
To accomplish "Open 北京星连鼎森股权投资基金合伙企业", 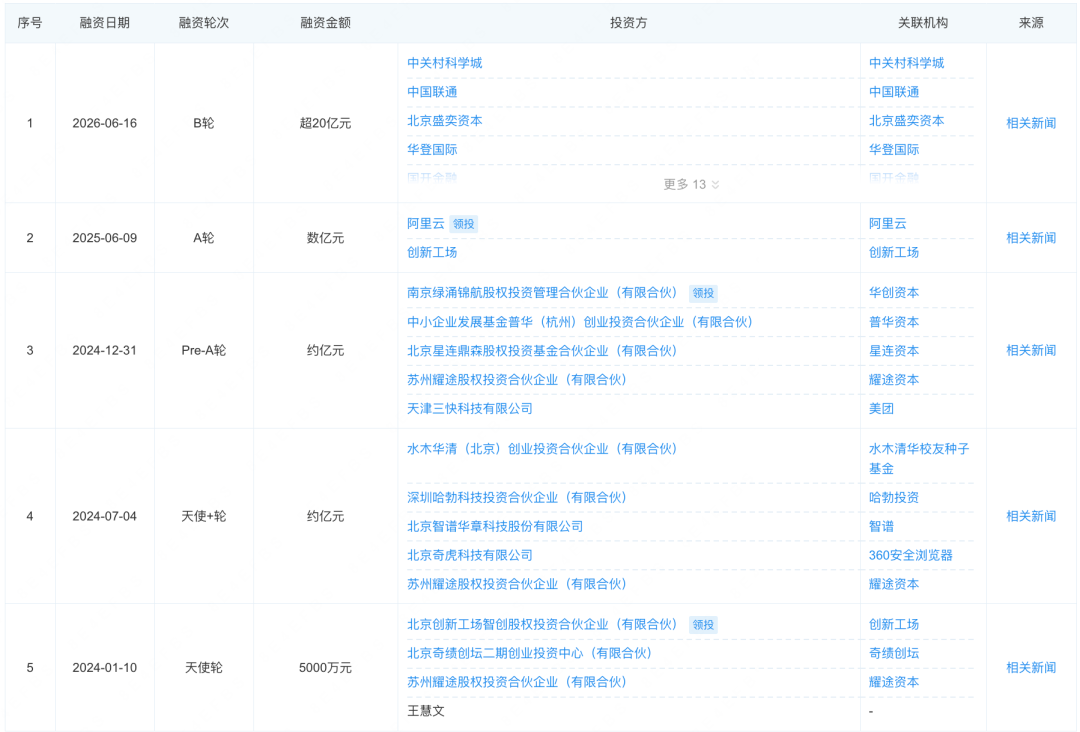I will tap(542, 351).
